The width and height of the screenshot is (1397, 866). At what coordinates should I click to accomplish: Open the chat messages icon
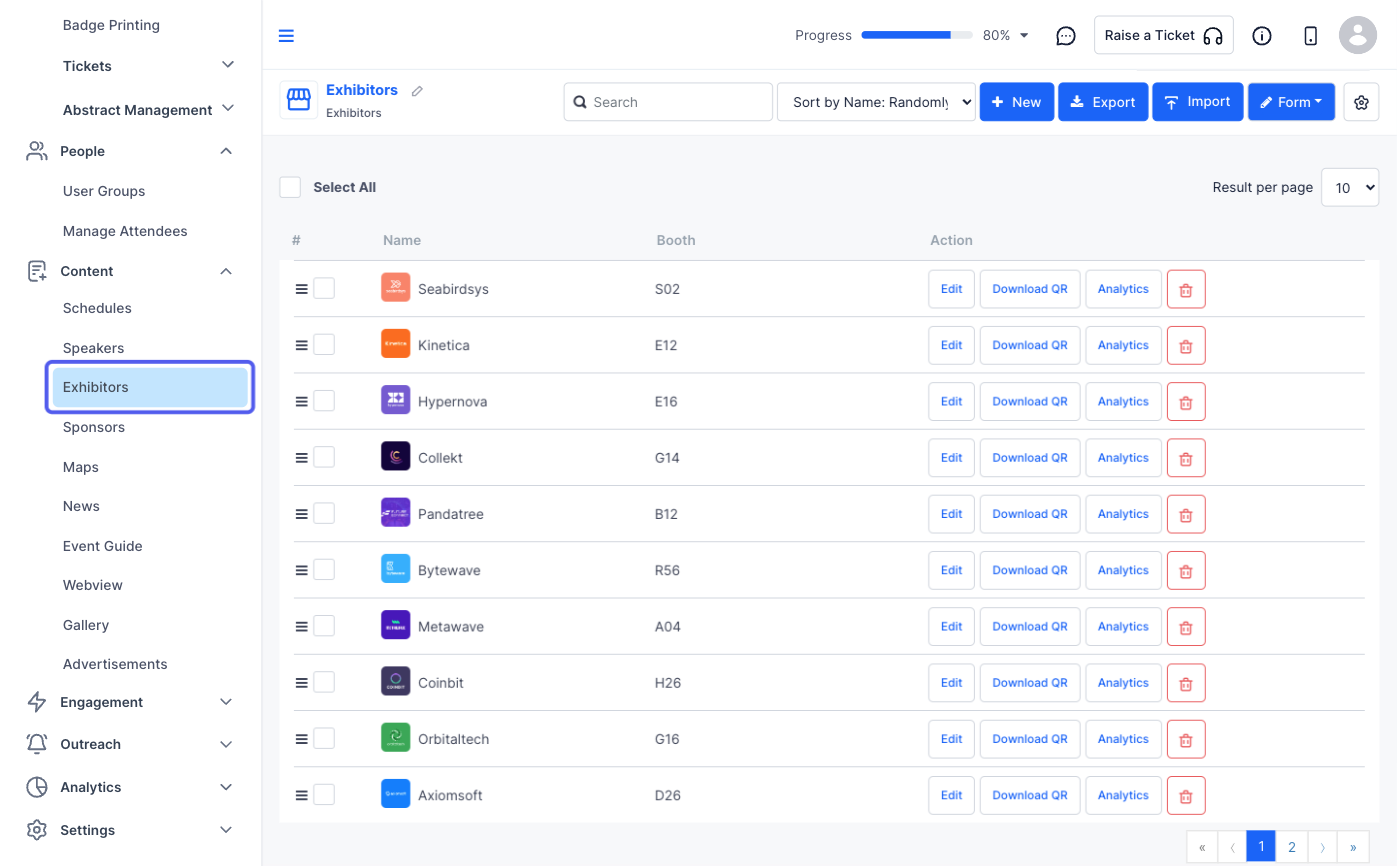[1066, 36]
